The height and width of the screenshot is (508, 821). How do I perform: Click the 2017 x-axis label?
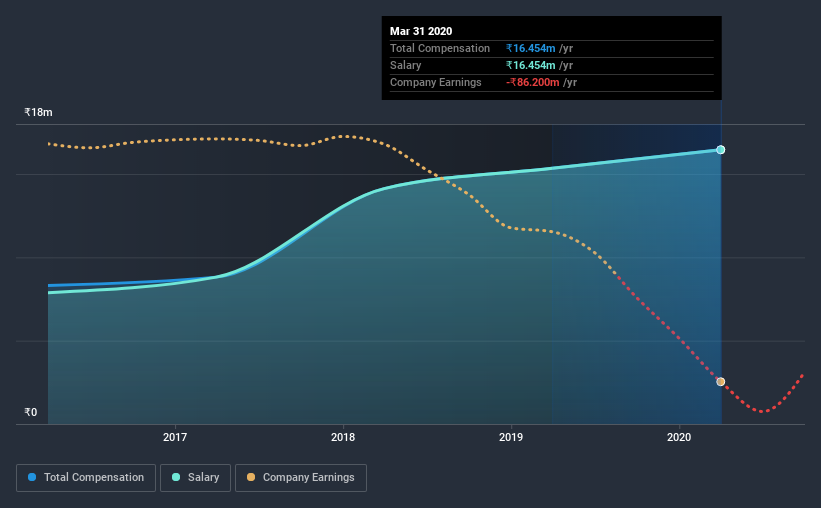175,437
